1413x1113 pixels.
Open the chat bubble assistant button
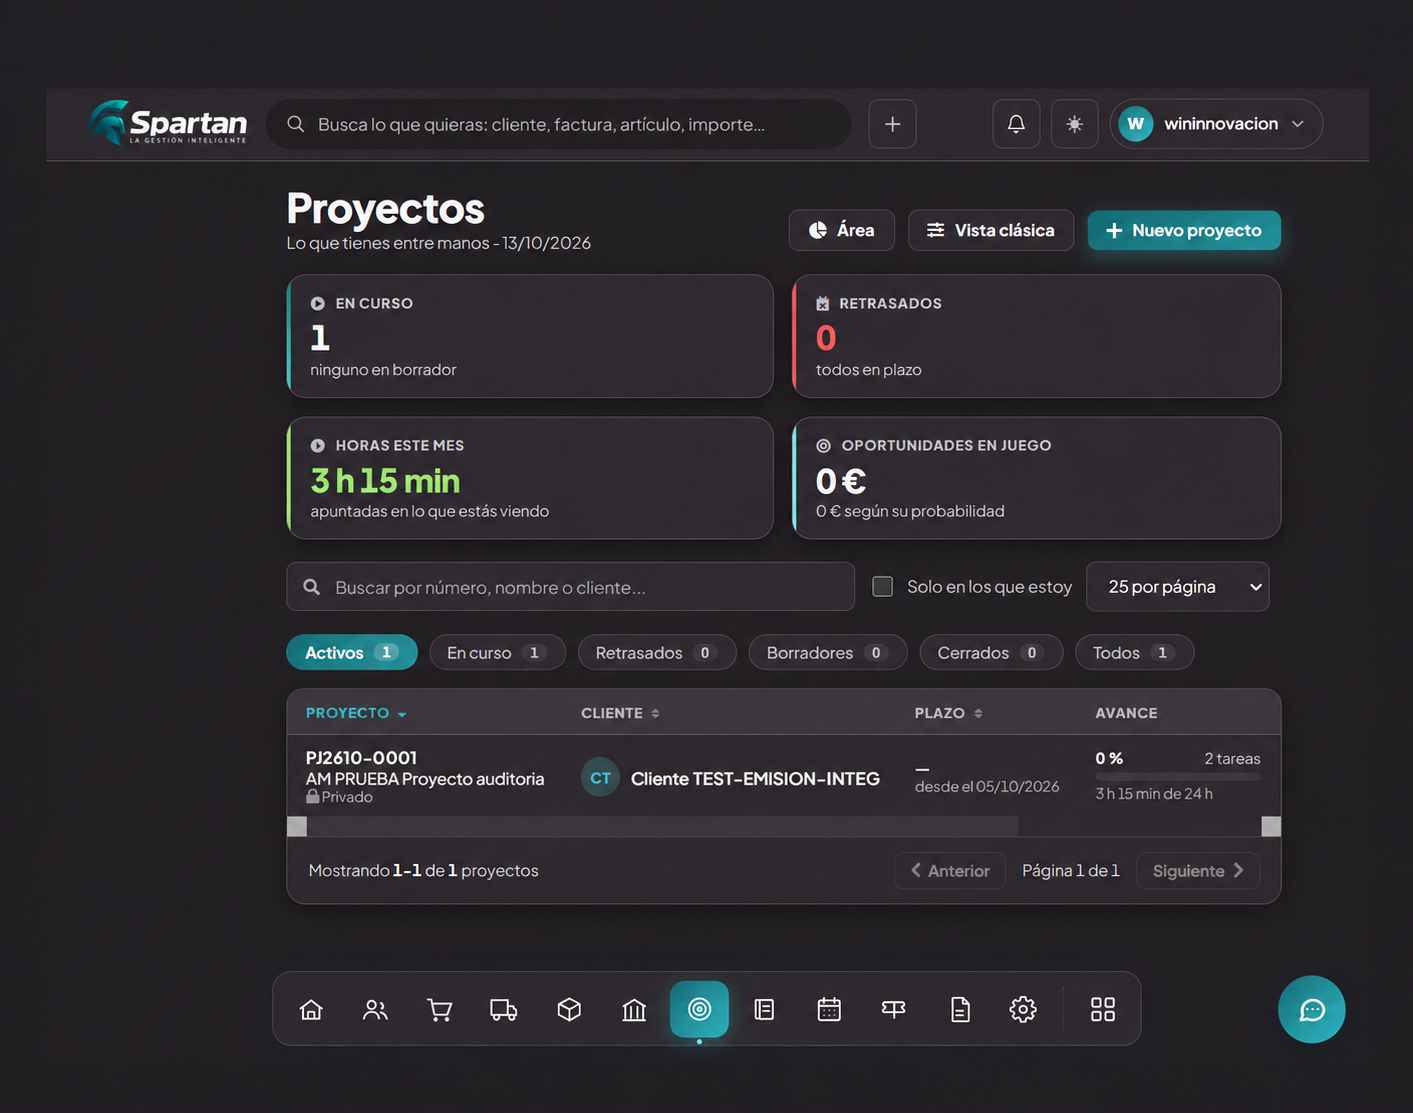tap(1312, 1009)
